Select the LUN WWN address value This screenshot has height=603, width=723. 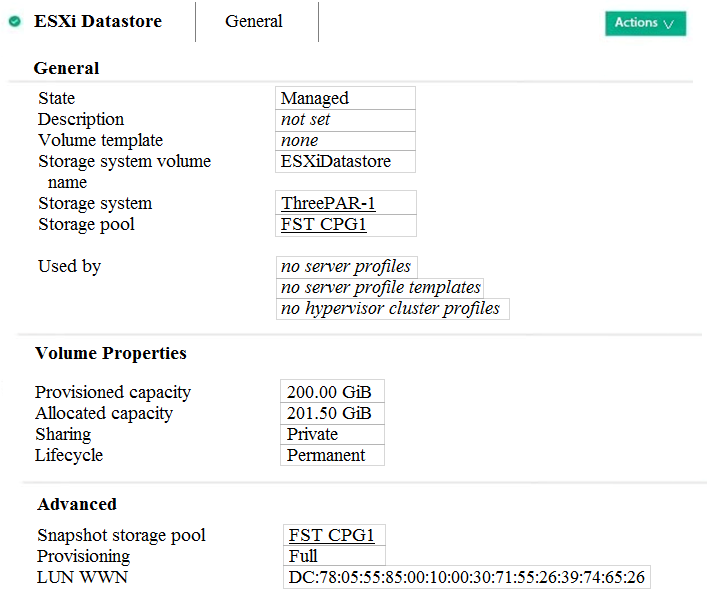pyautogui.click(x=466, y=577)
